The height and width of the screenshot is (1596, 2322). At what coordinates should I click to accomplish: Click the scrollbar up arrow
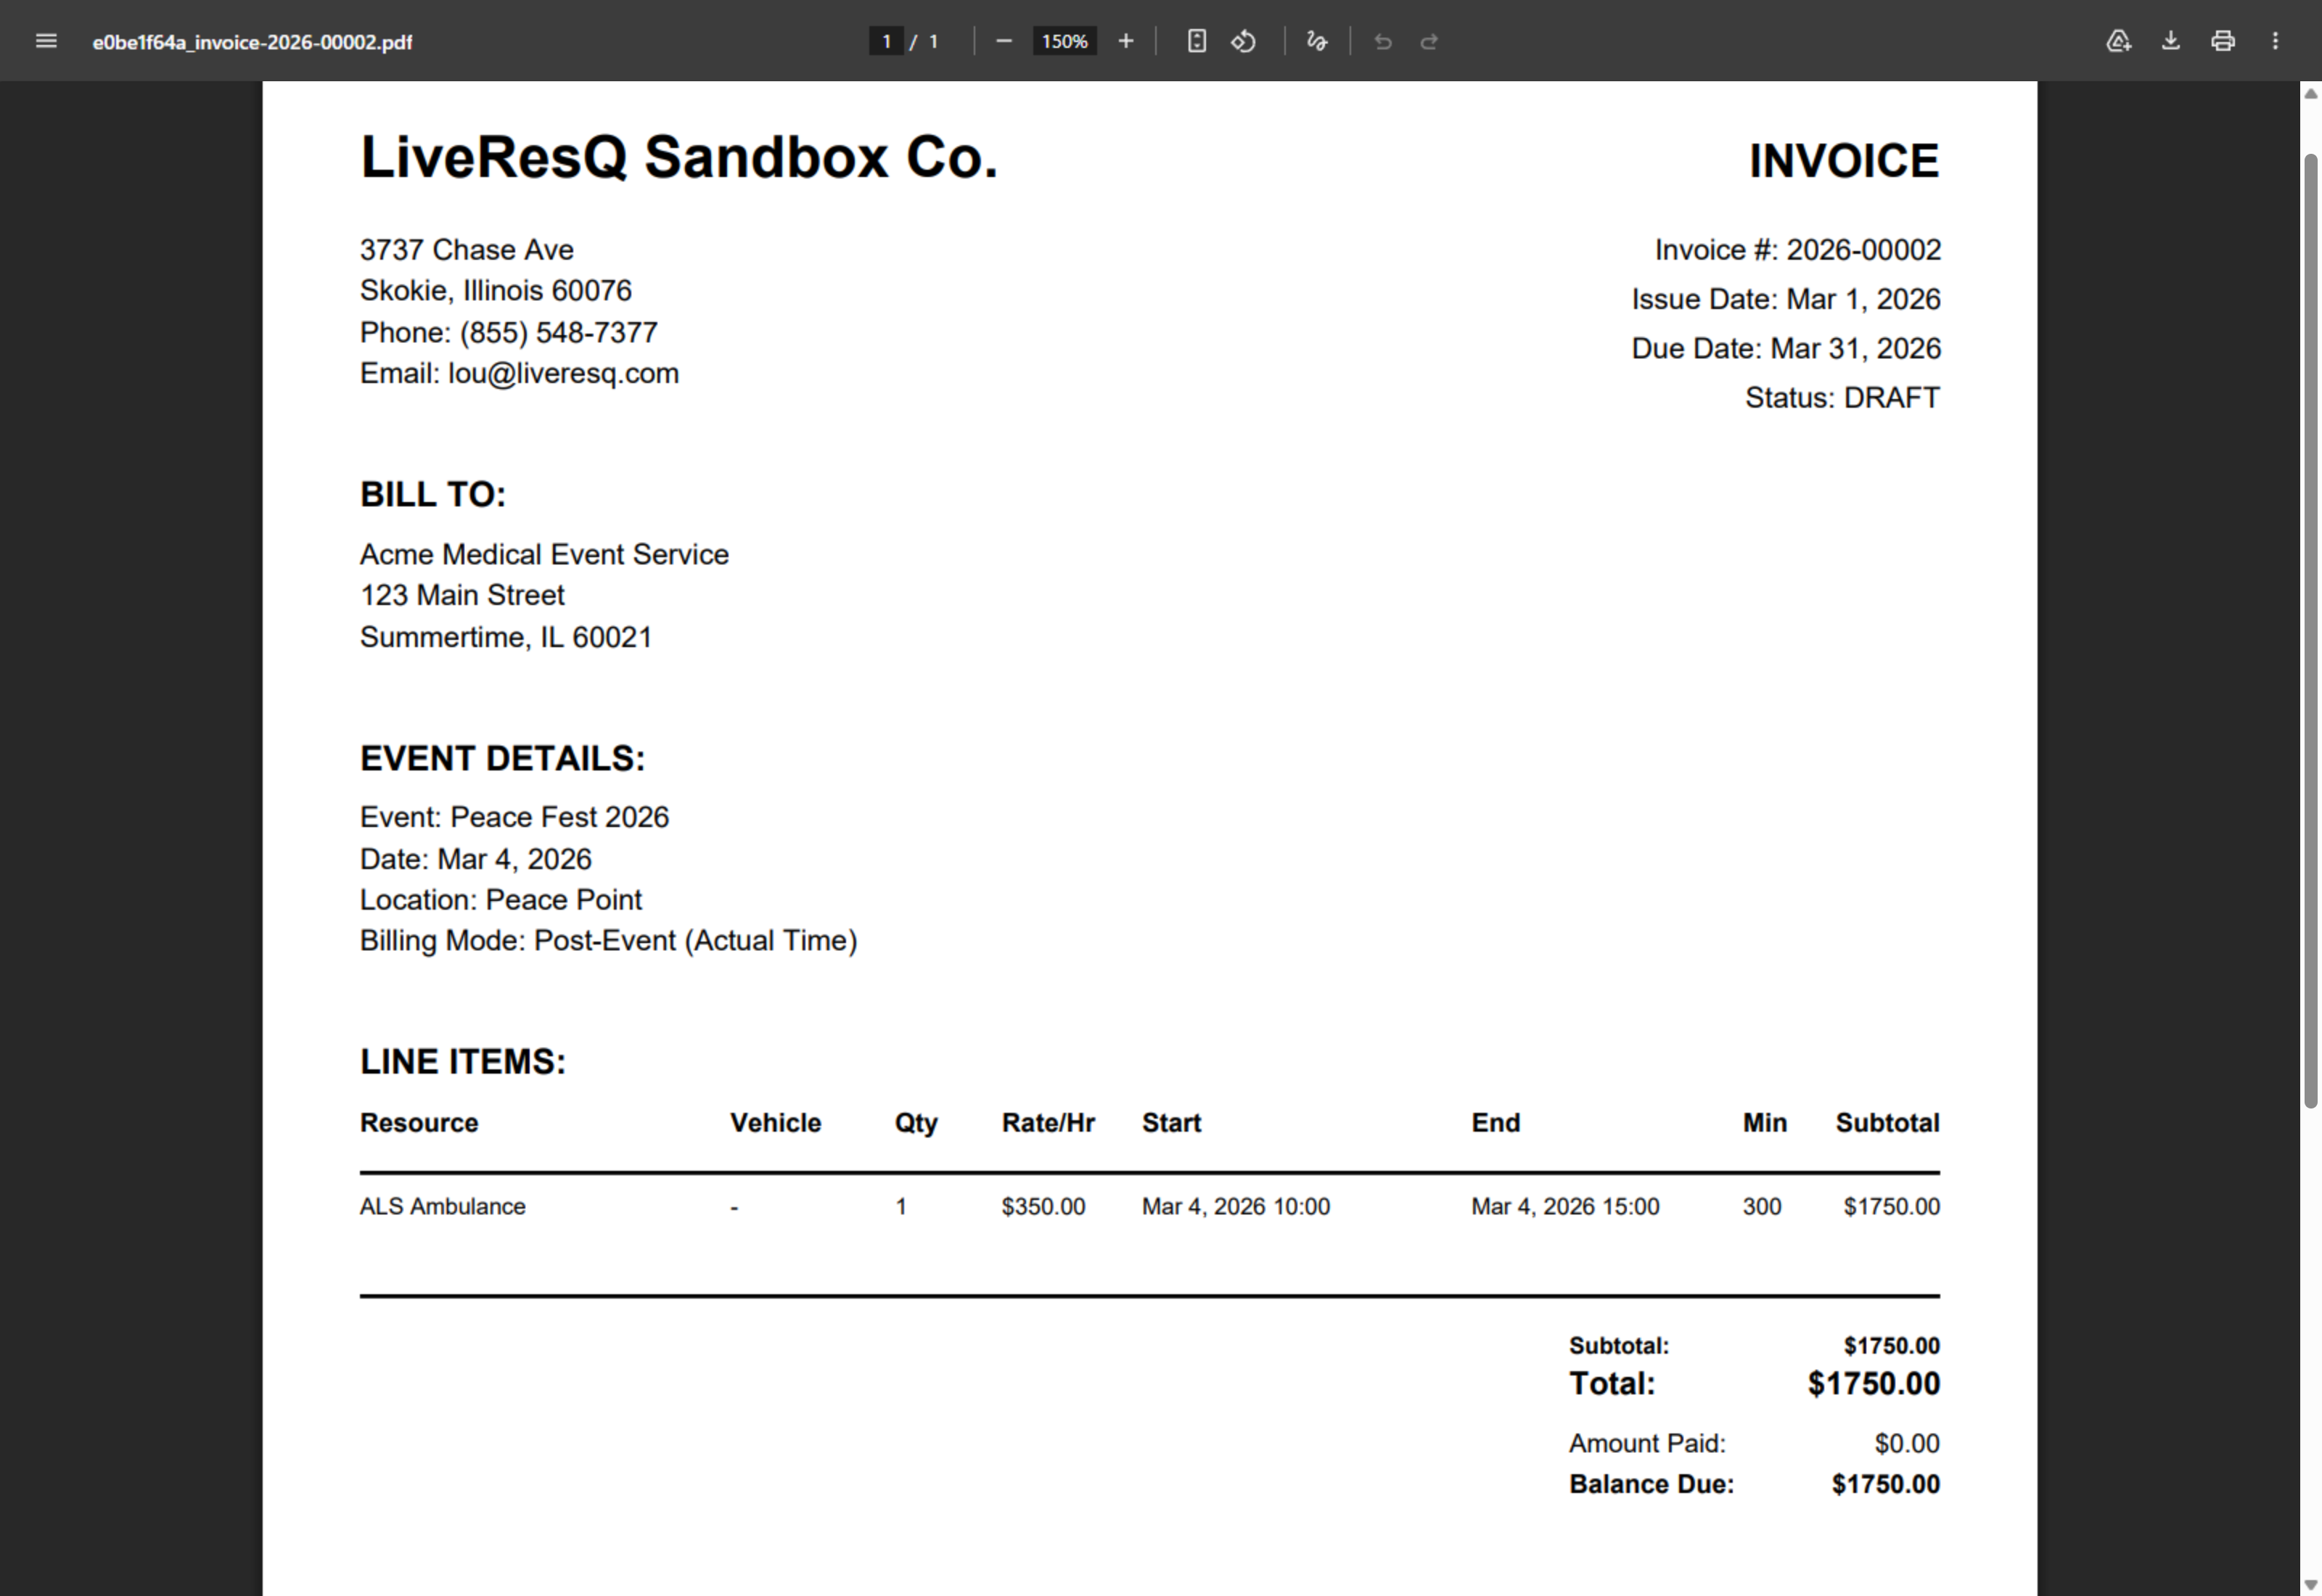pos(2310,93)
